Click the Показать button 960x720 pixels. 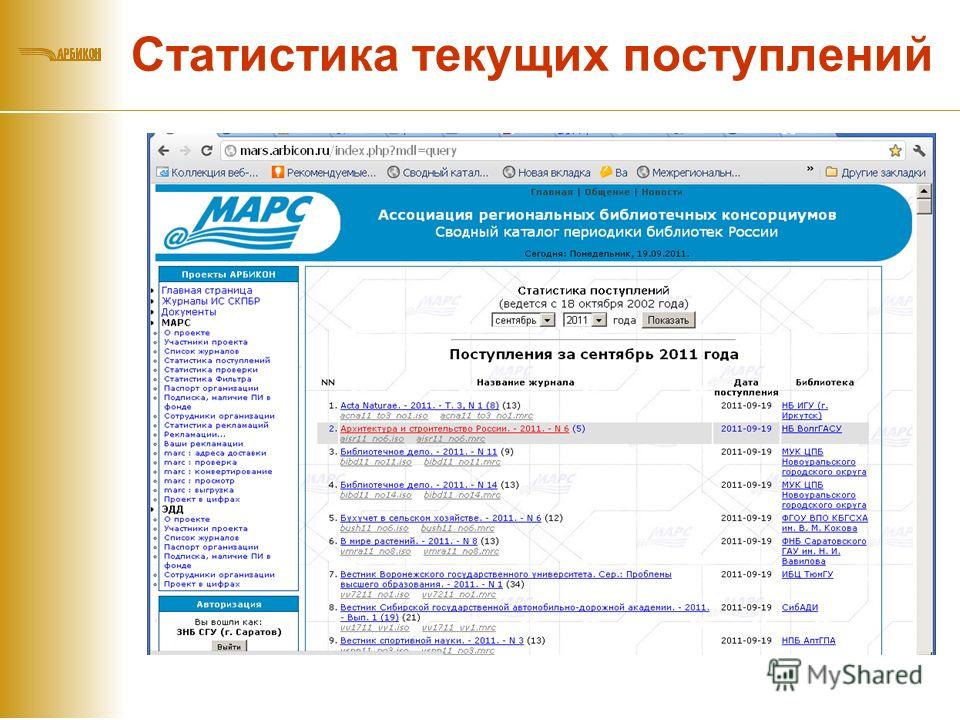[669, 320]
